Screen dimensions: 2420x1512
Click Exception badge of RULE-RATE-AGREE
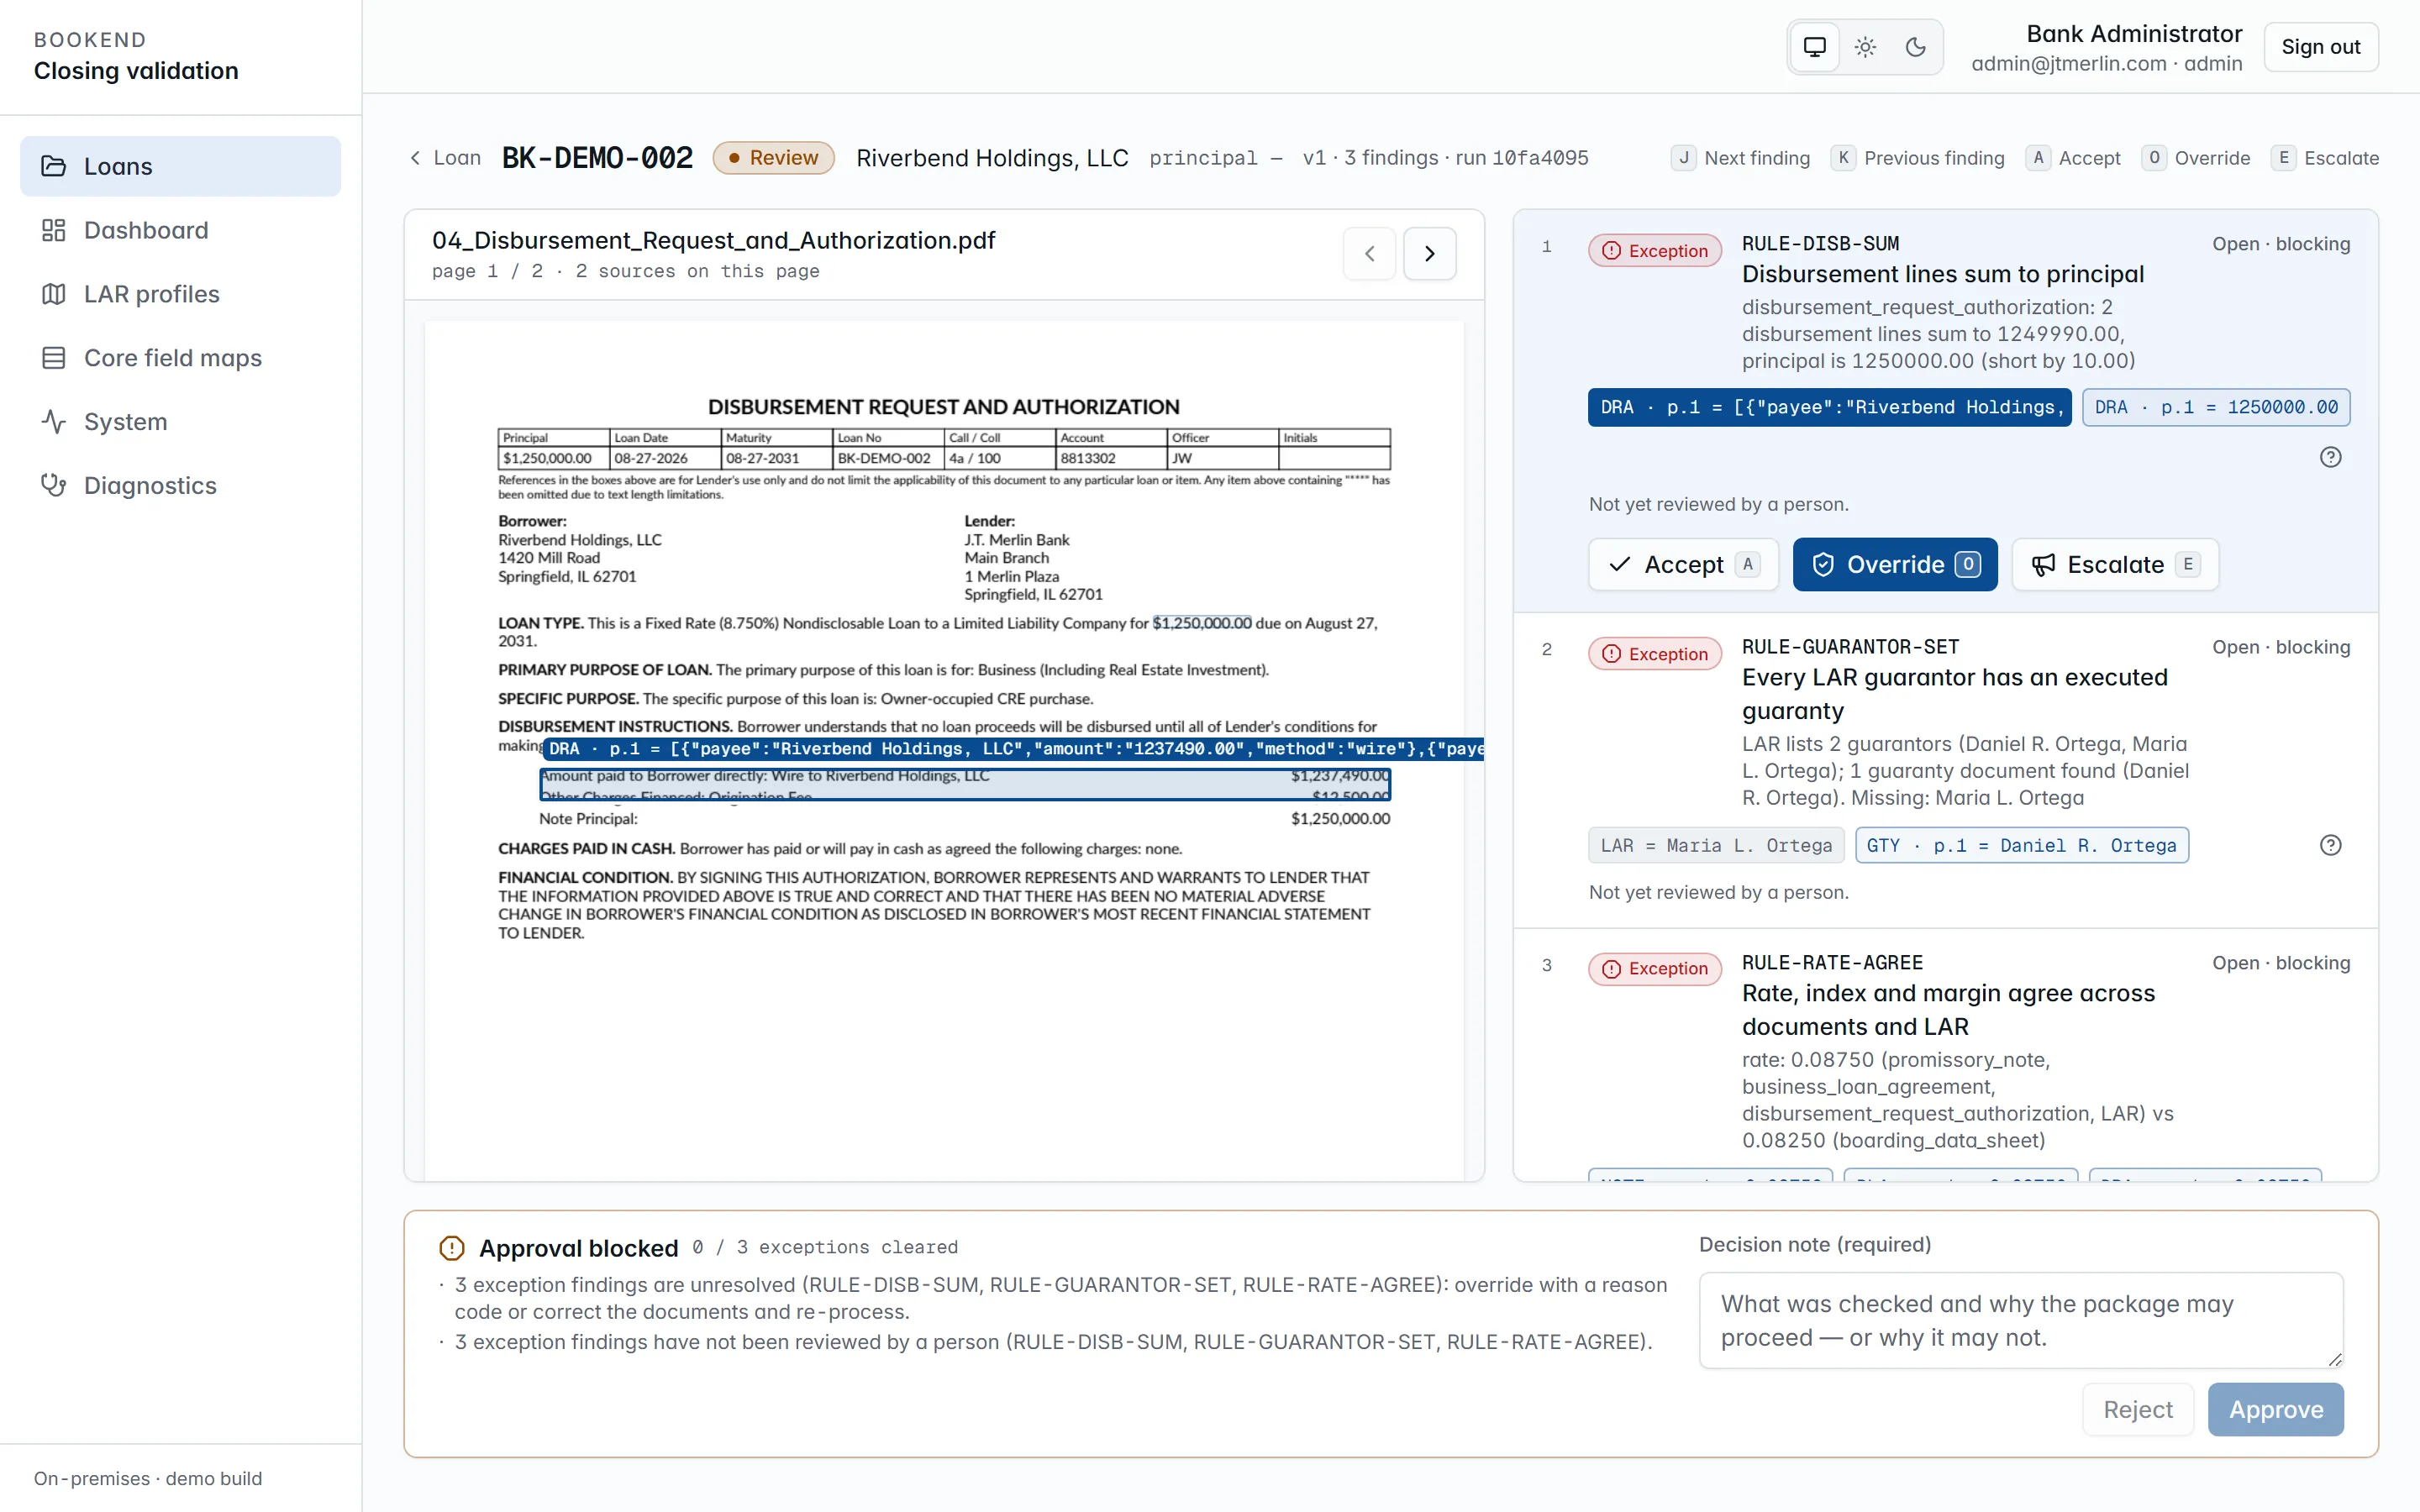1655,968
